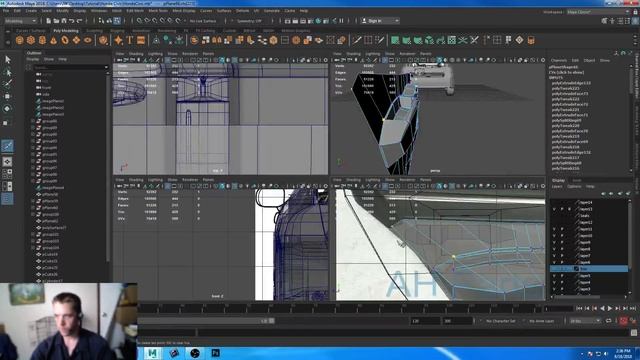Toggle playback P flag of layer4
Image resolution: width=640 pixels, height=360 pixels.
tap(562, 282)
